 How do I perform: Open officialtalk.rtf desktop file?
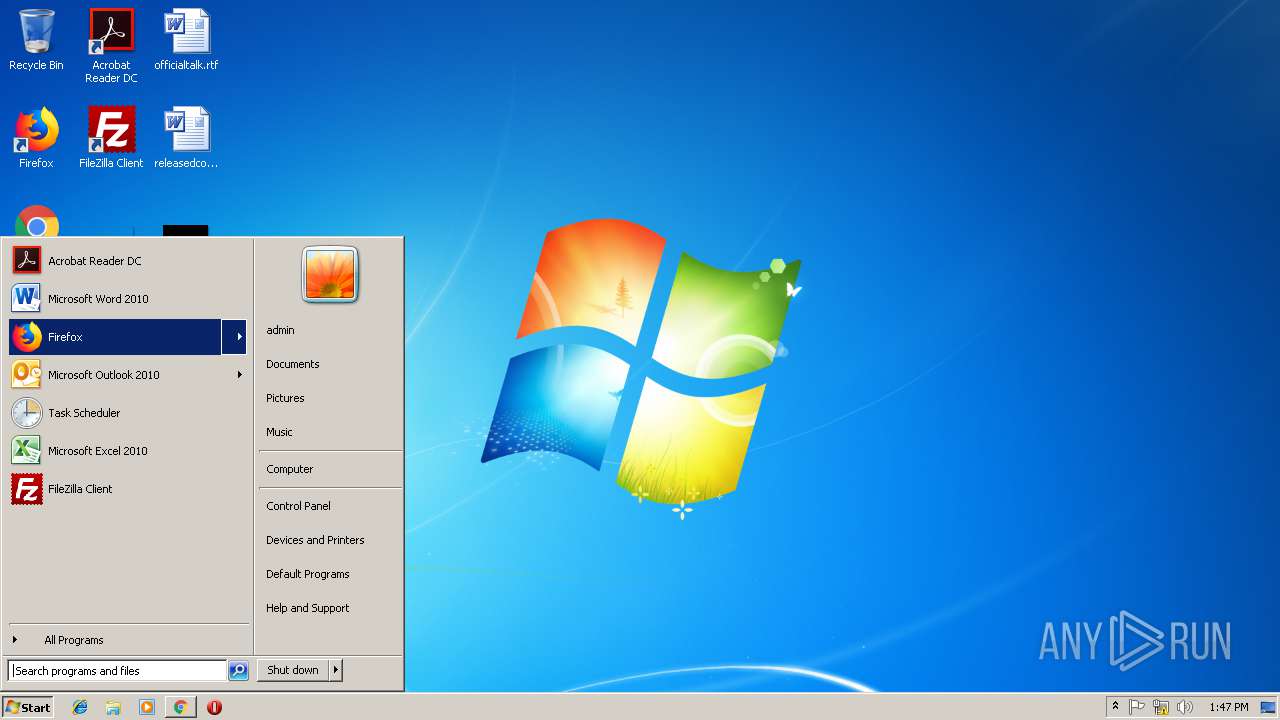point(186,40)
